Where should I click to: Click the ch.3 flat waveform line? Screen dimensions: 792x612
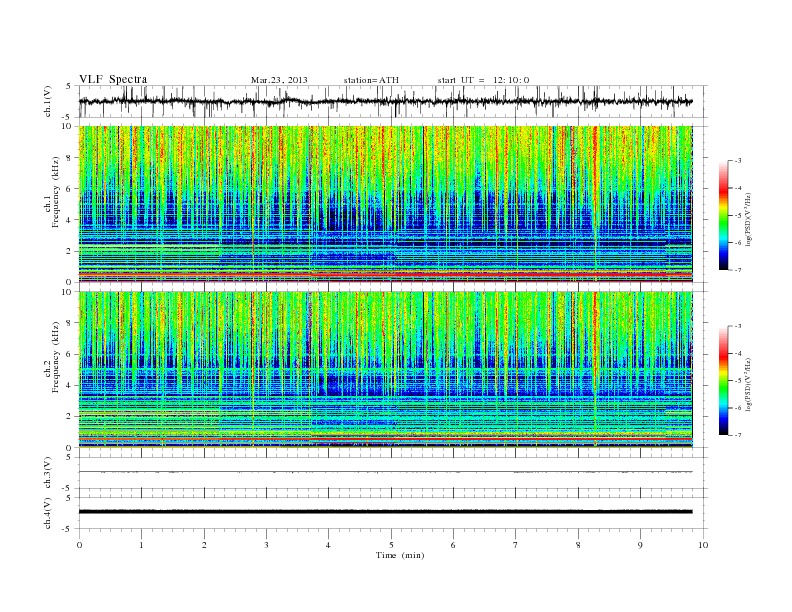385,472
